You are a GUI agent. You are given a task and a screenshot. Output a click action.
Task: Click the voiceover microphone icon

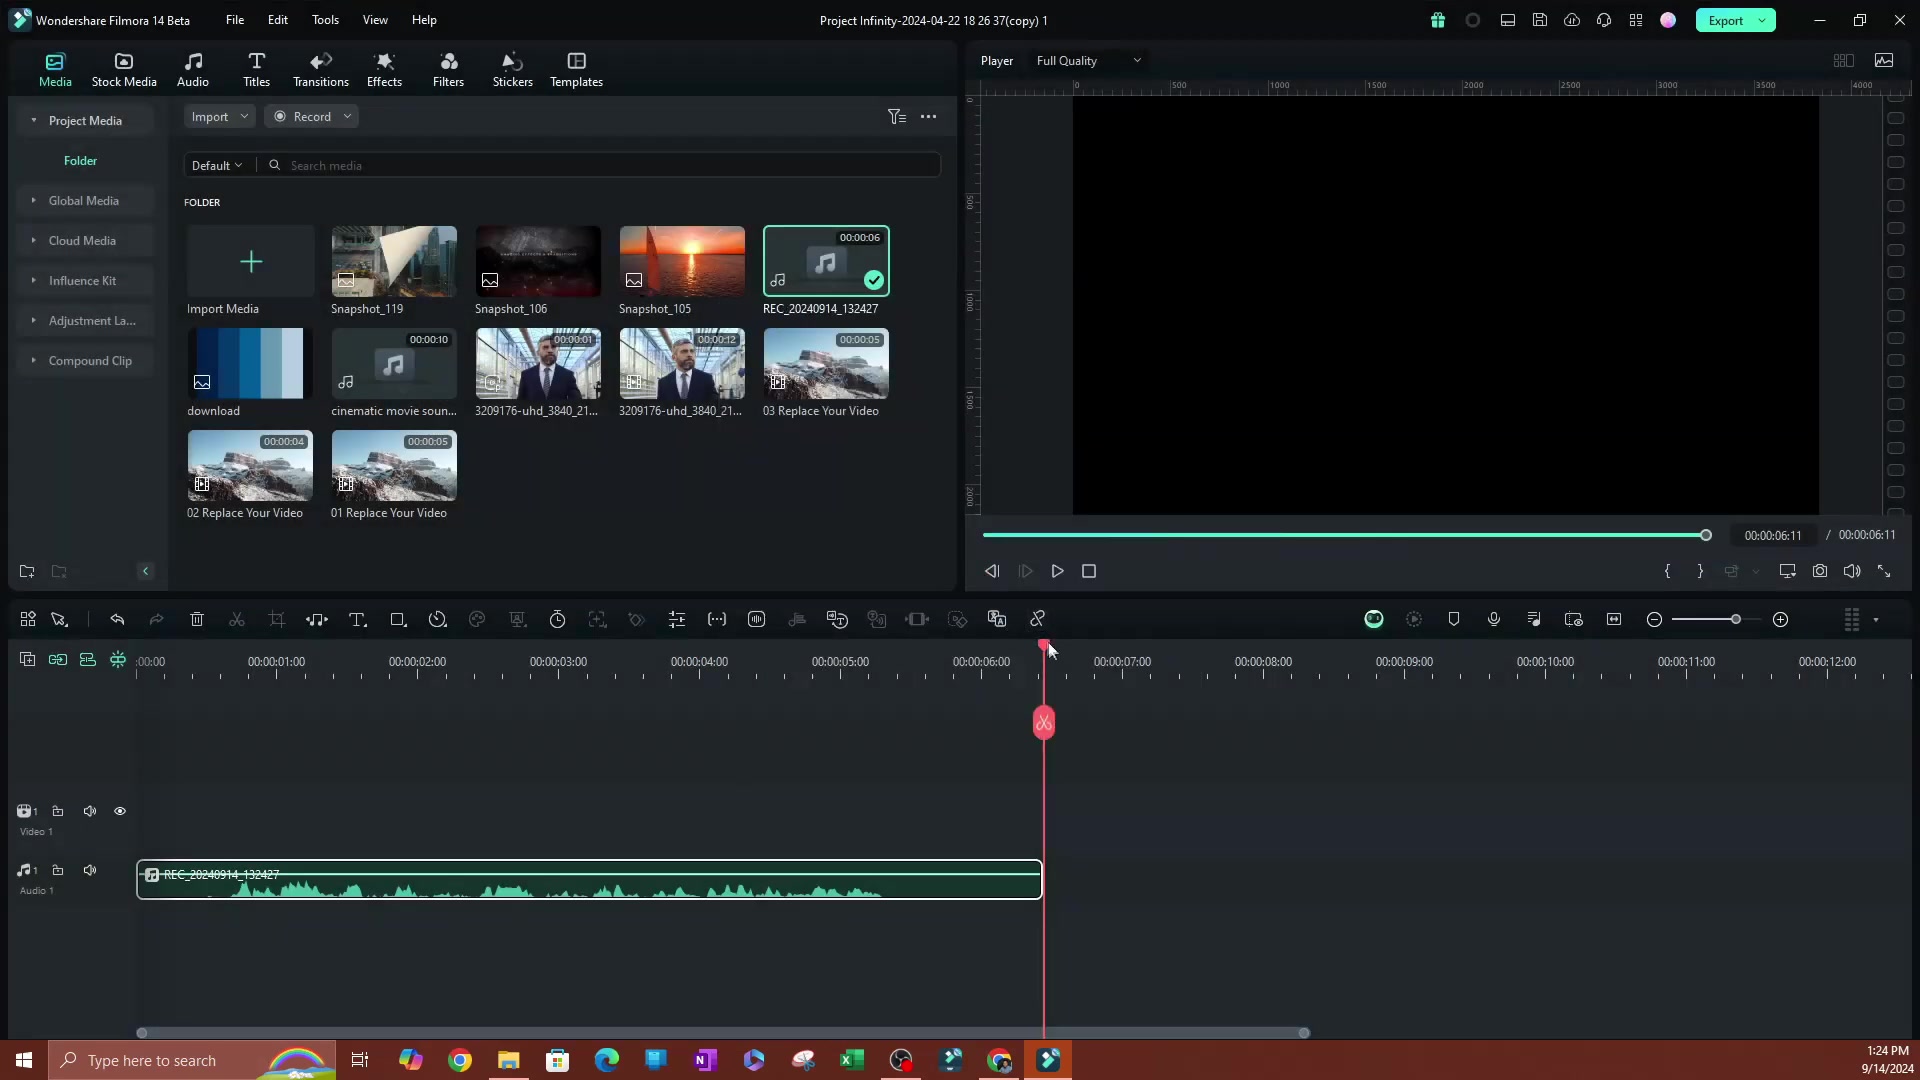click(x=1494, y=620)
